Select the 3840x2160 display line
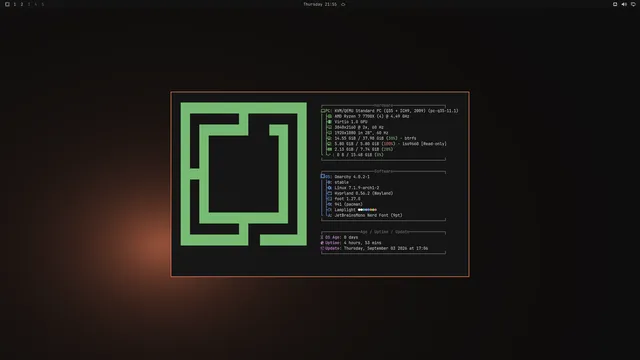 [359, 127]
